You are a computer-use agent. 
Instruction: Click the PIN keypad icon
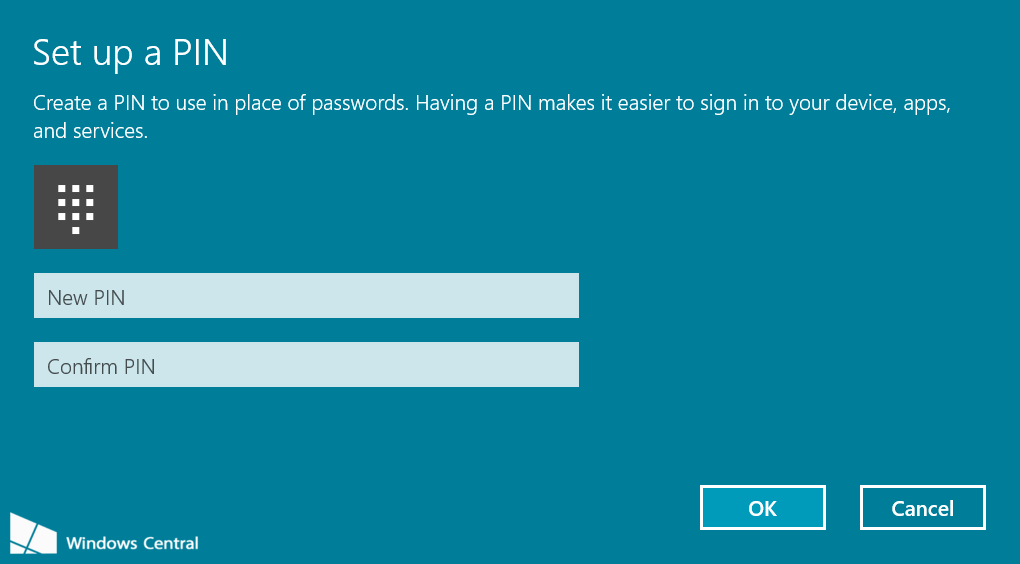point(76,207)
